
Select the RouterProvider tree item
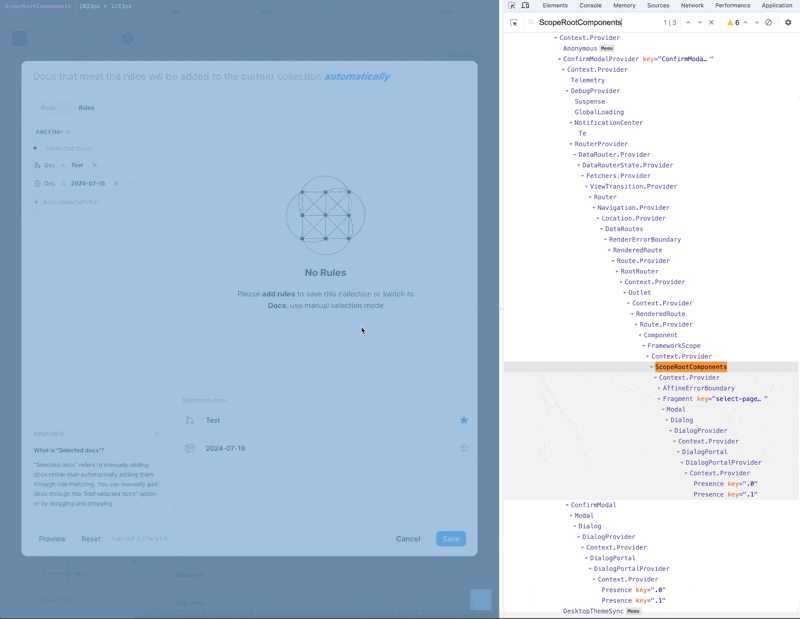click(x=601, y=144)
